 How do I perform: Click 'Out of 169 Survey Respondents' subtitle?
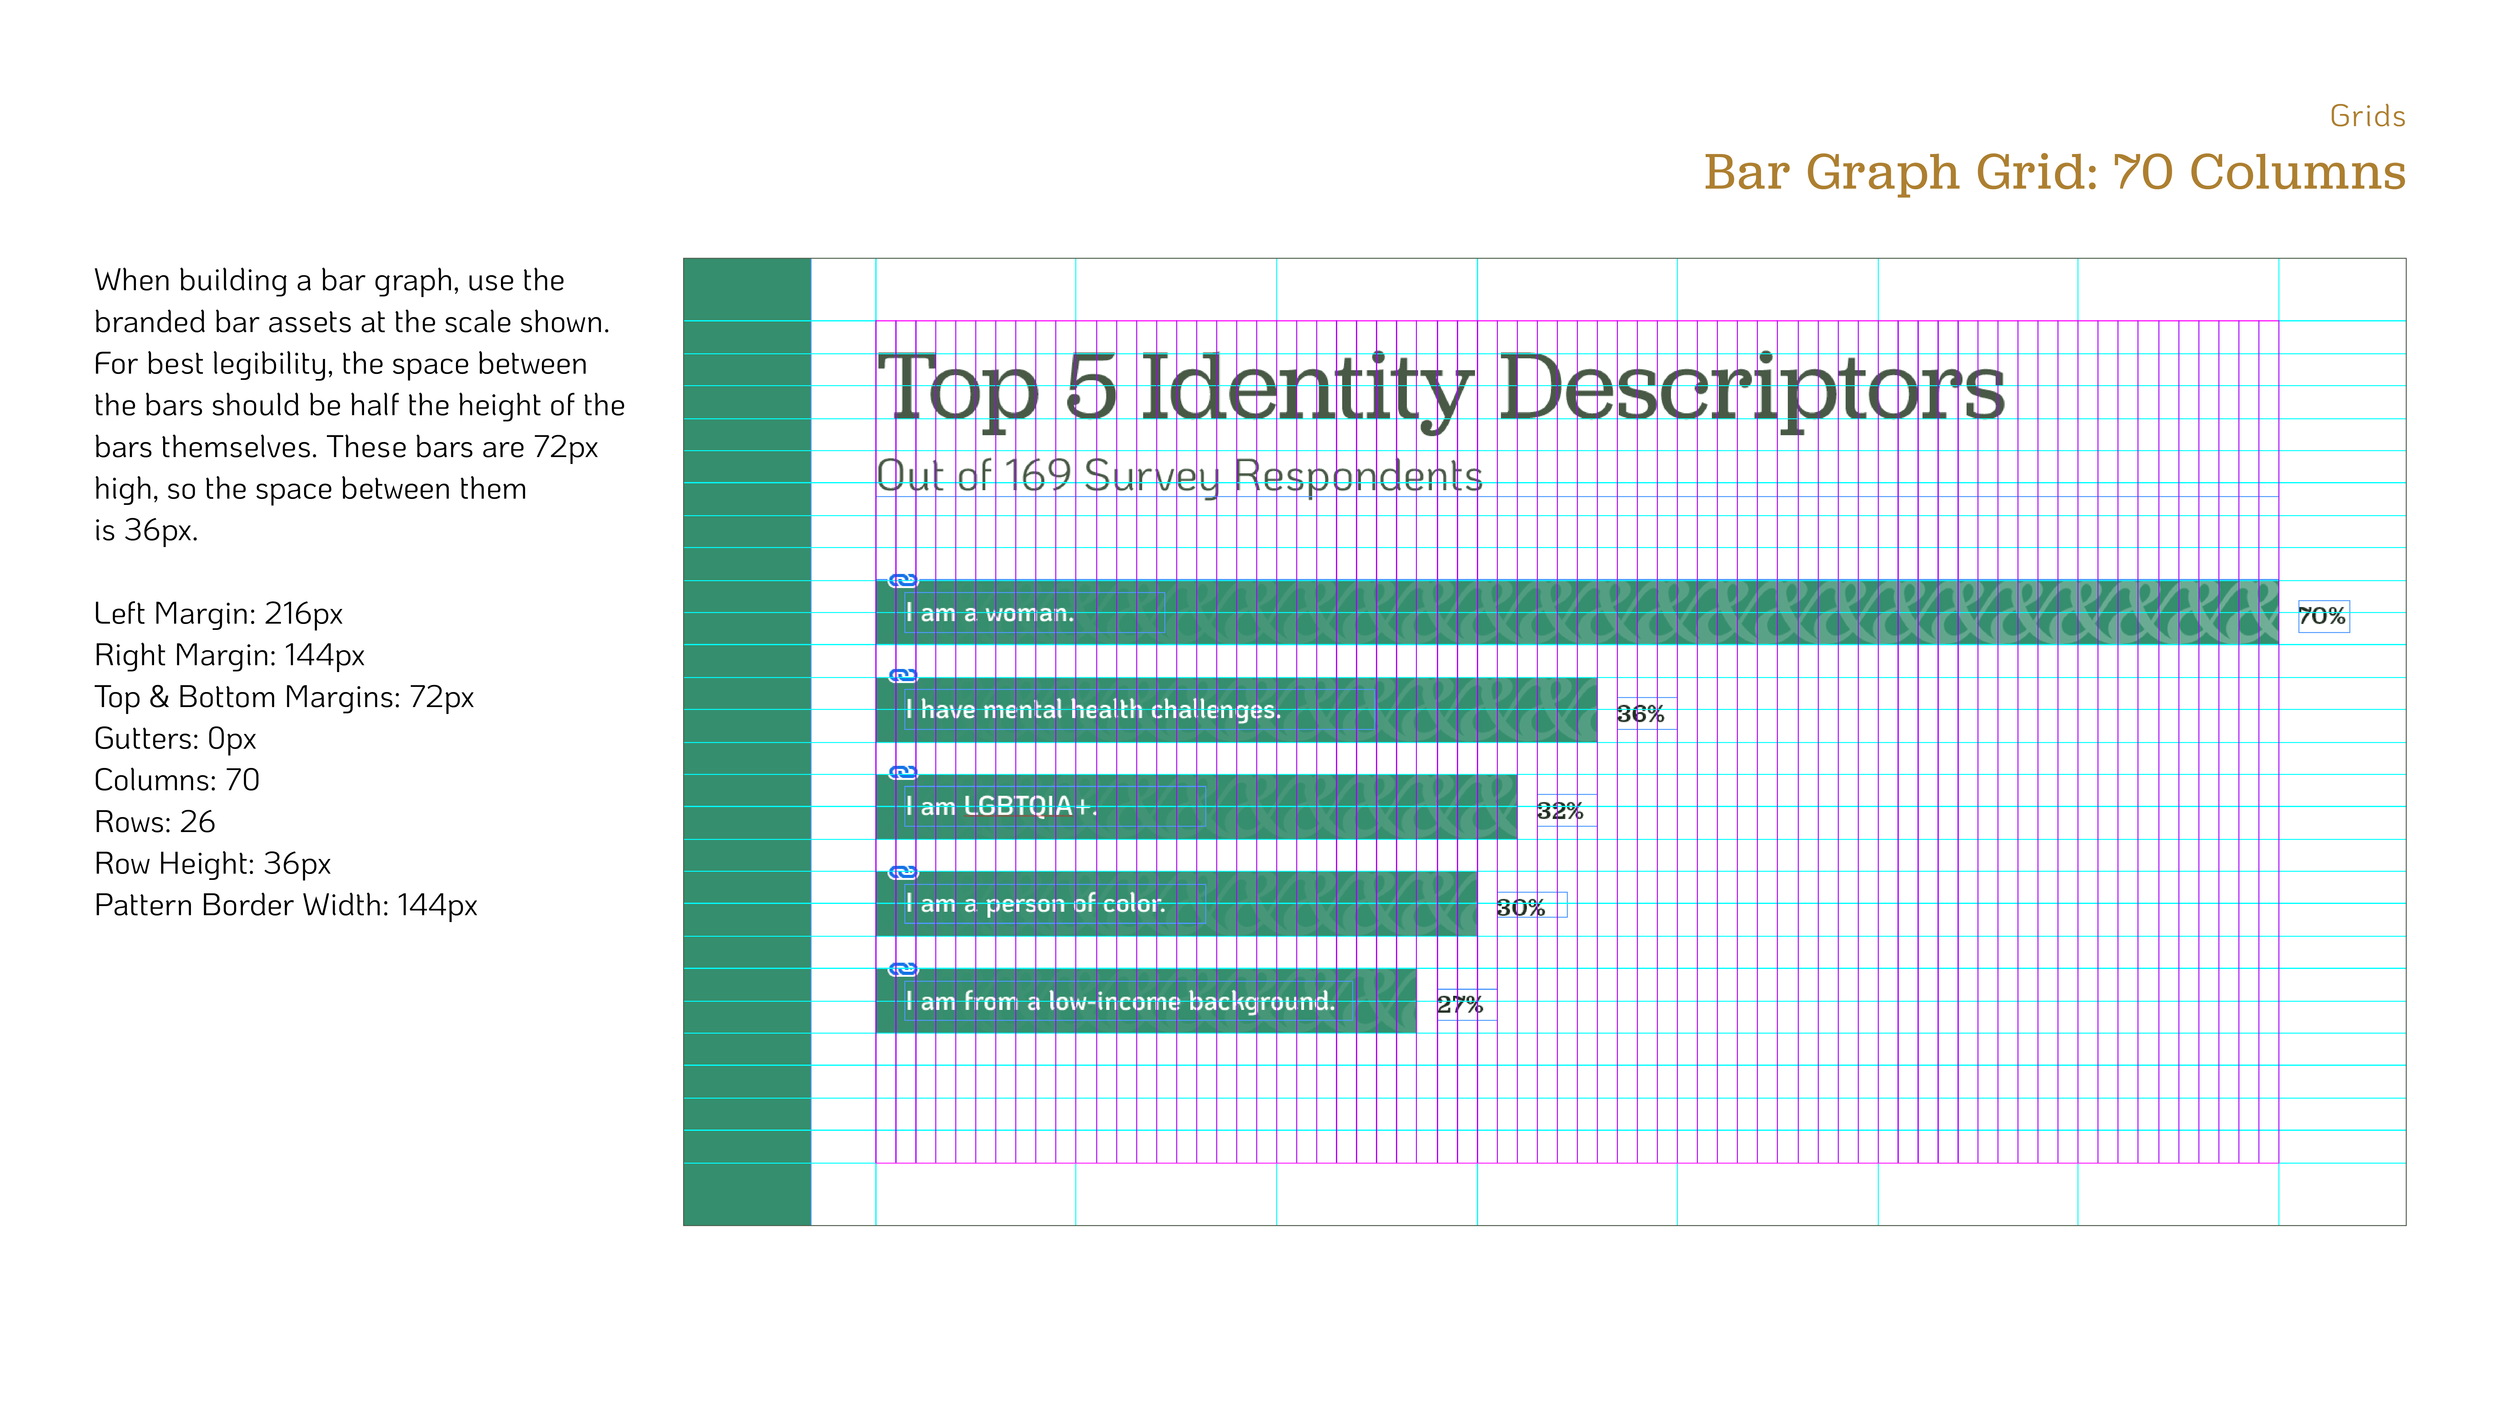1178,476
